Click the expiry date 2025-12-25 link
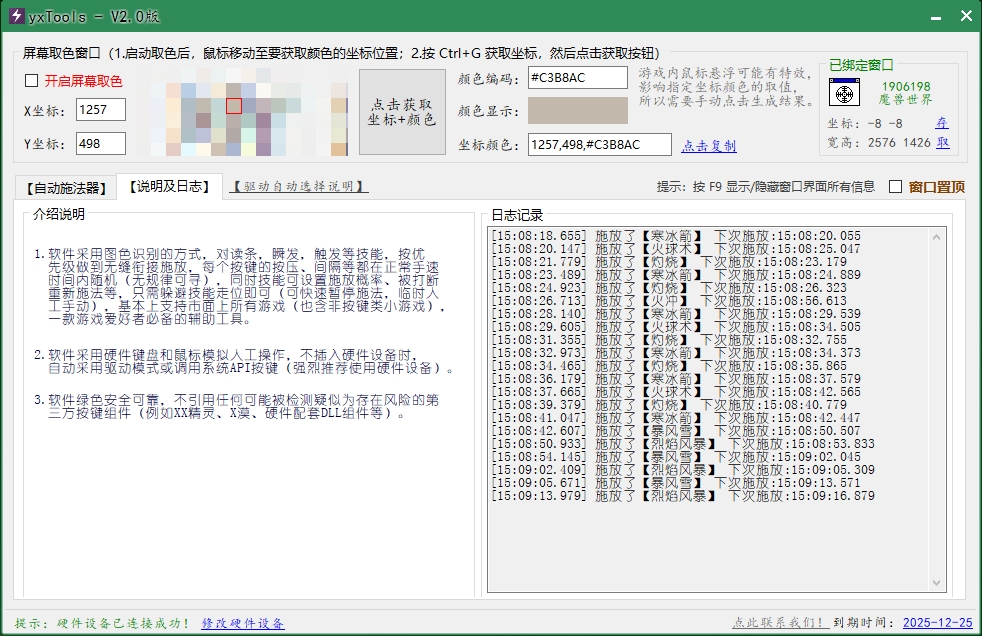This screenshot has height=636, width=982. 937,623
